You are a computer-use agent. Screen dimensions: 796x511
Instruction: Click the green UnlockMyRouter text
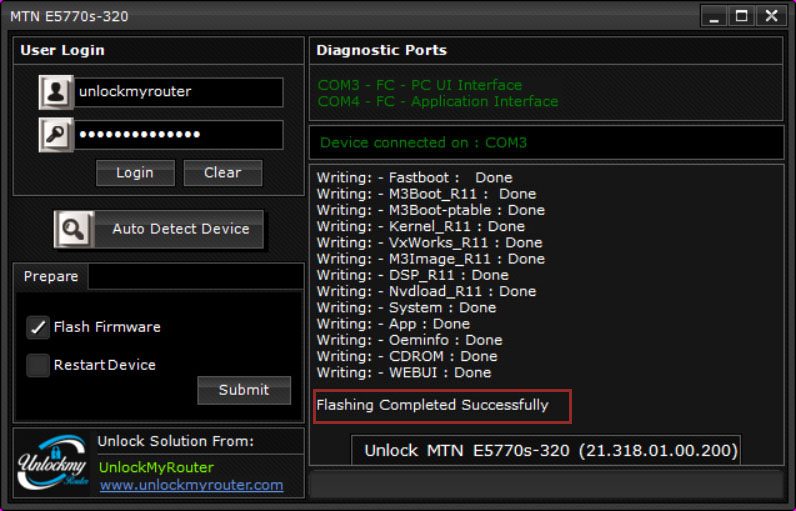pyautogui.click(x=156, y=468)
